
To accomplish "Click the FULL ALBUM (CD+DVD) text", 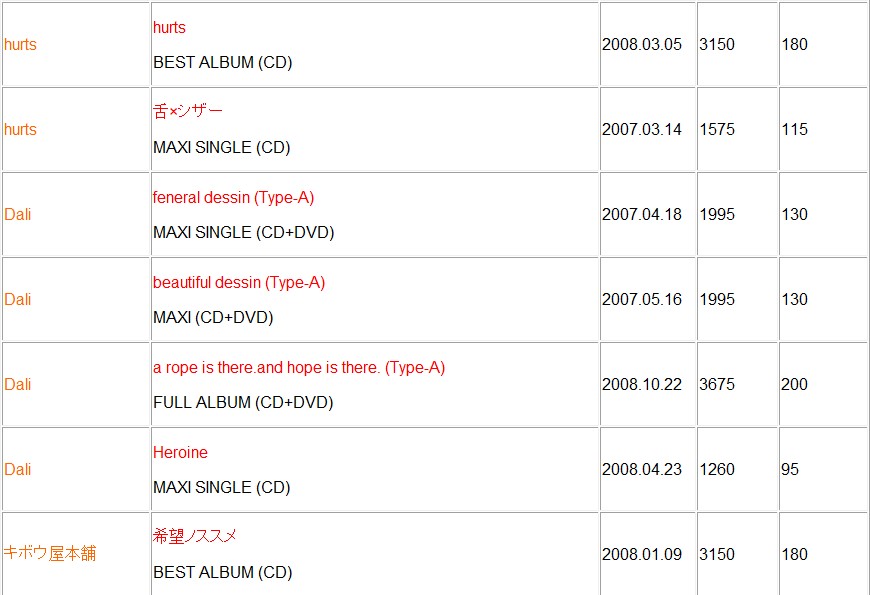I will 242,402.
